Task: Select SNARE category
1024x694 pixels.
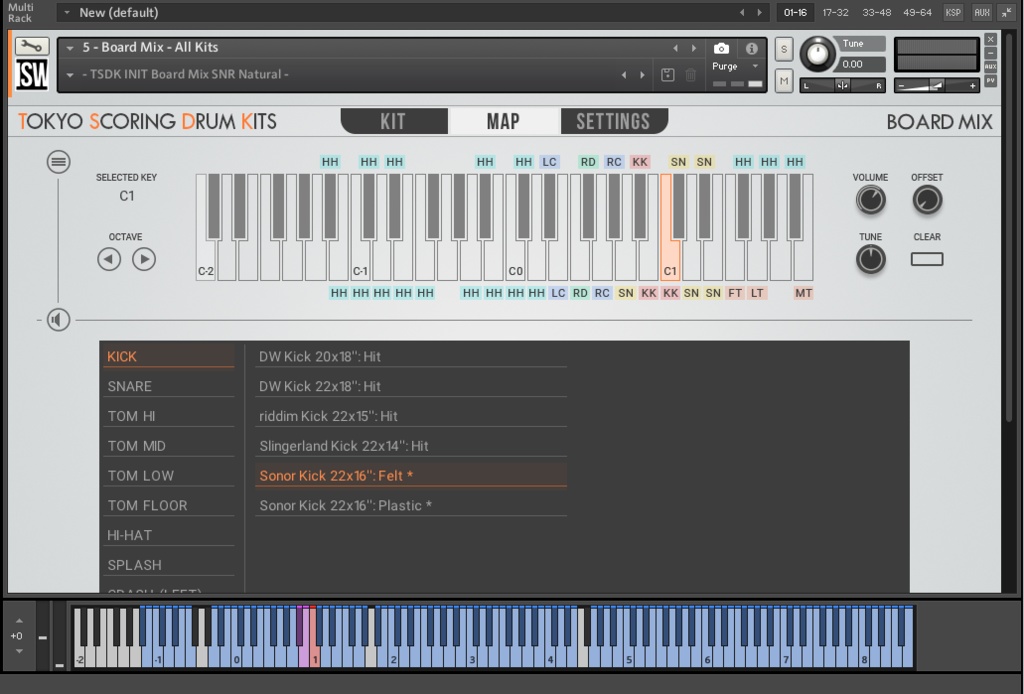Action: pos(168,386)
